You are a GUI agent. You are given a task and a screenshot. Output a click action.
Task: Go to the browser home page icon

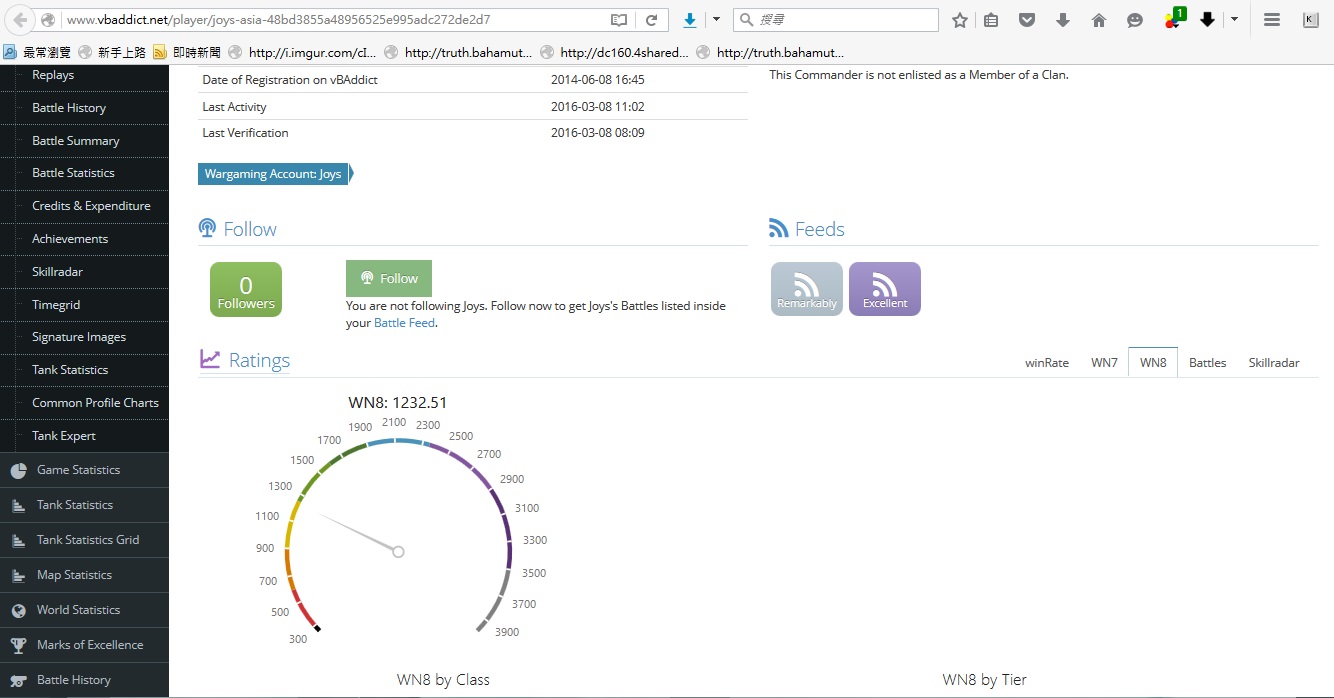click(1099, 20)
